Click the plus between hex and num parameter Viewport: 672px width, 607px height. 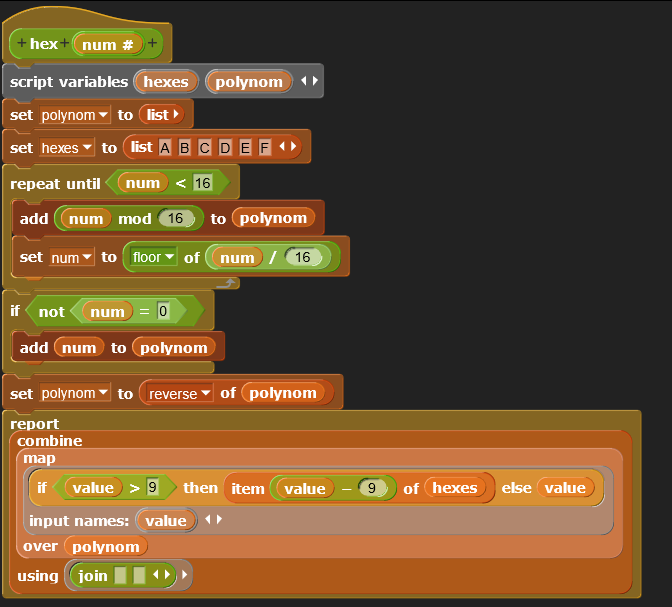[x=64, y=43]
